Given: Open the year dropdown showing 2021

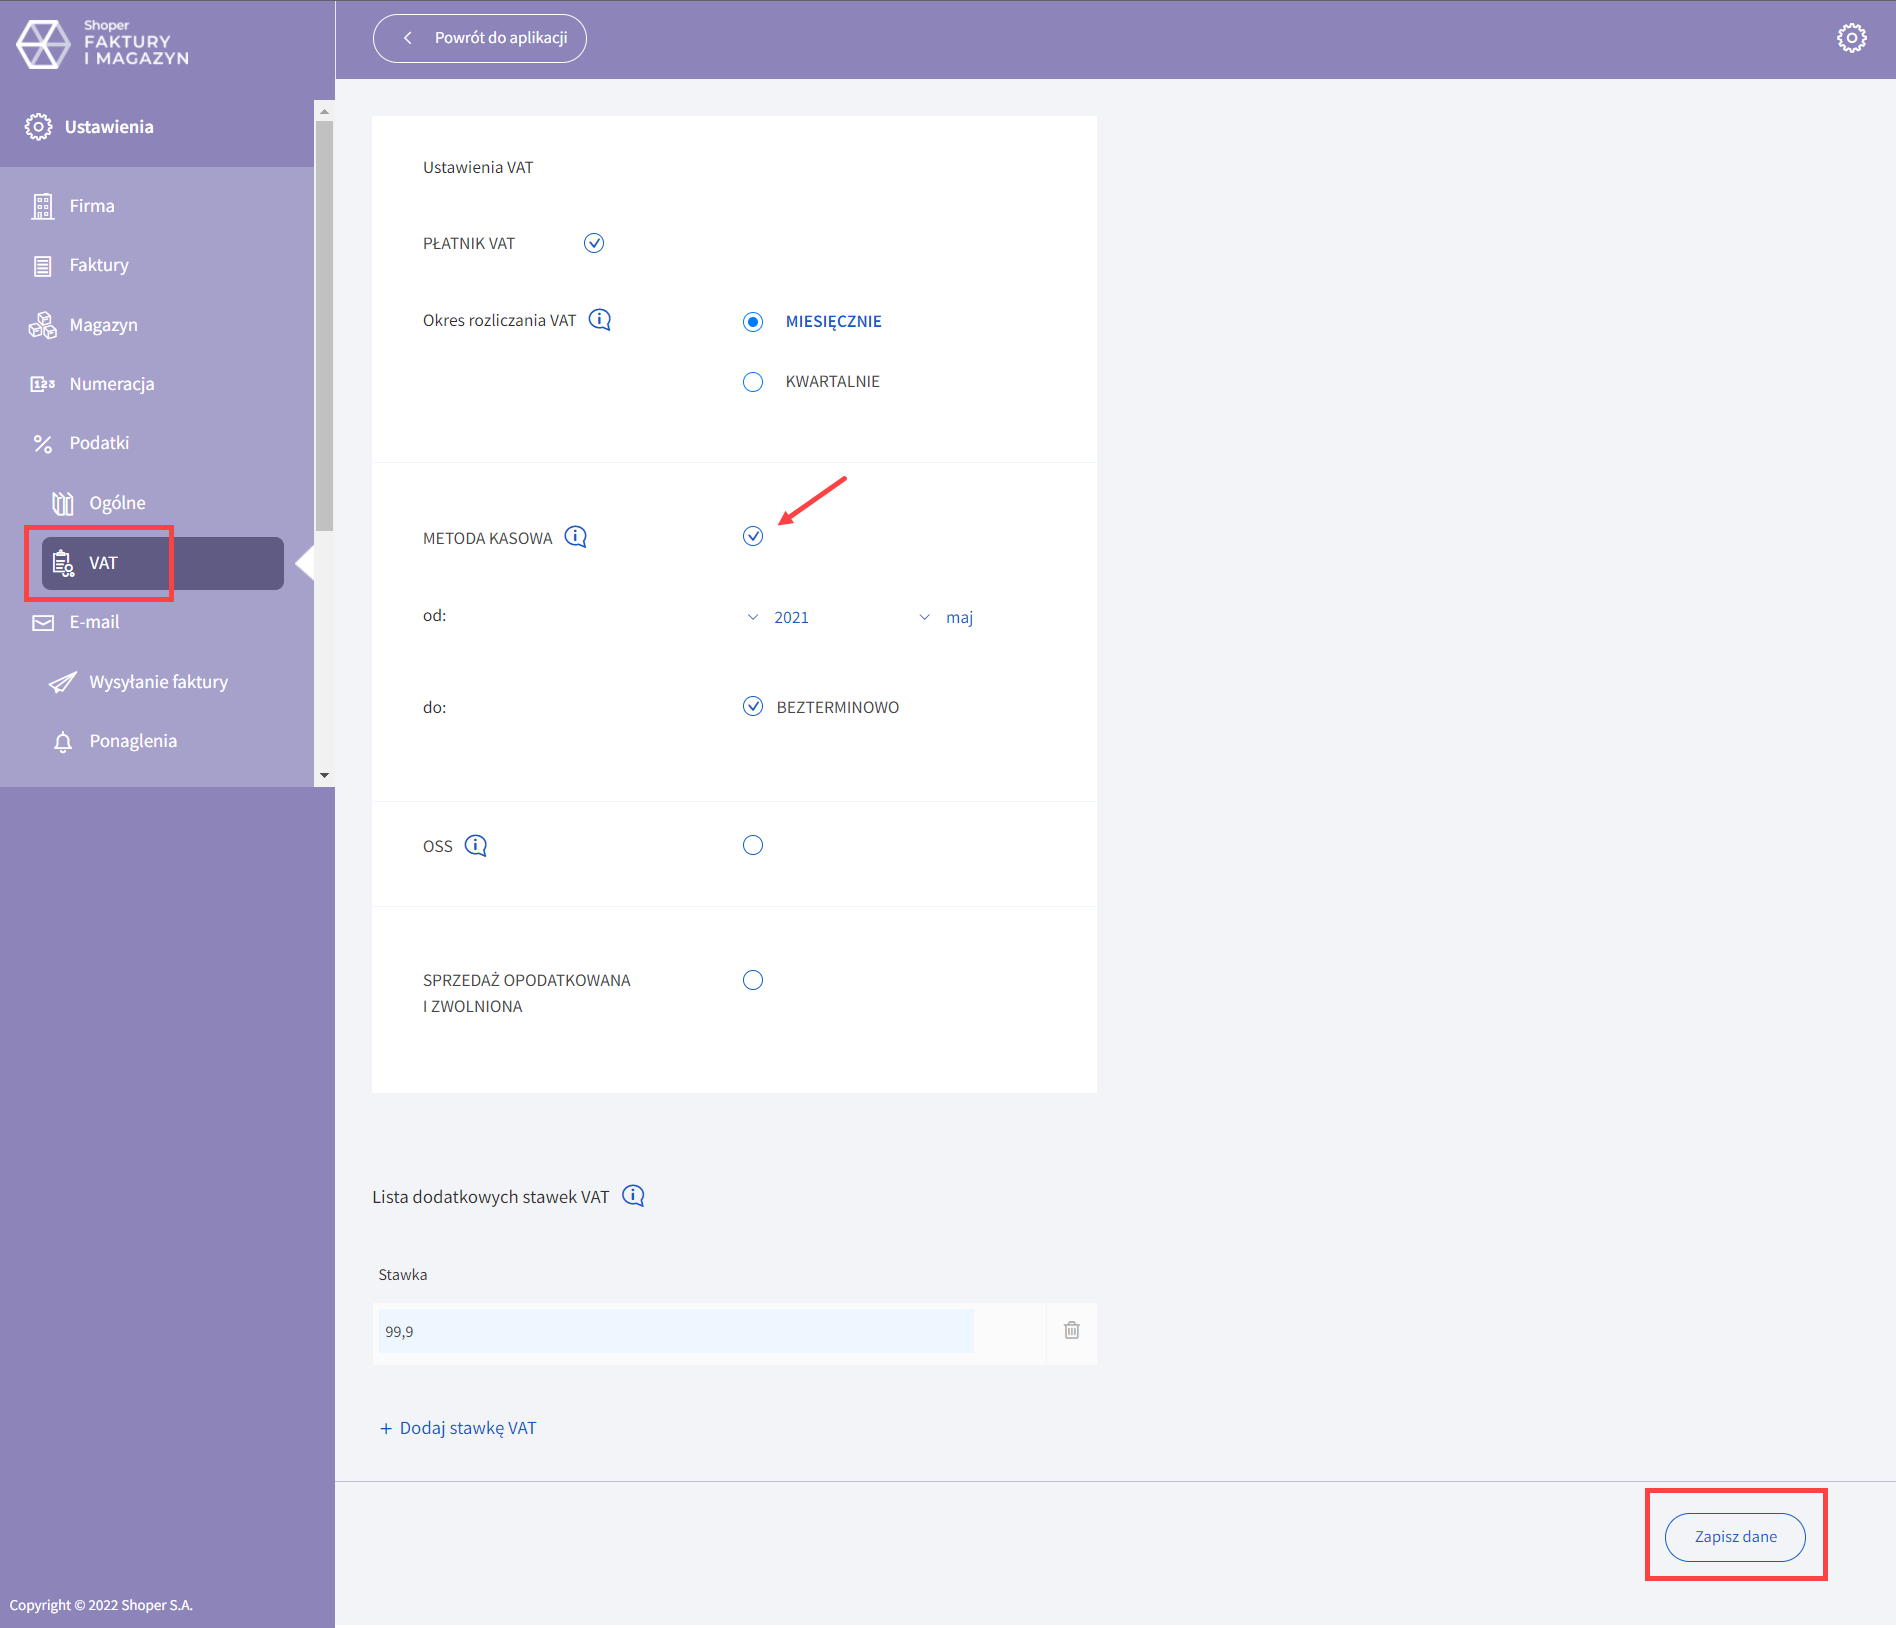Looking at the screenshot, I should (x=778, y=618).
